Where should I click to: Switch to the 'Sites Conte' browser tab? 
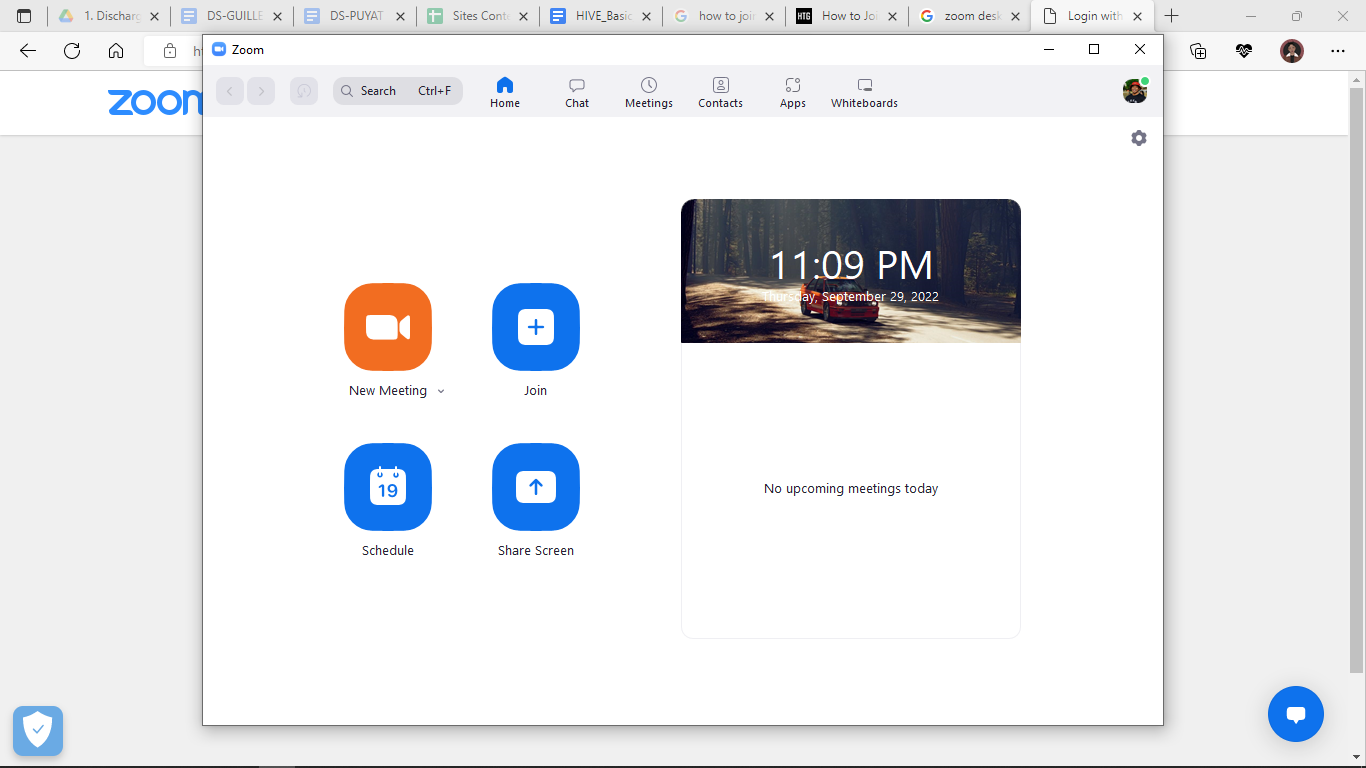[x=478, y=16]
